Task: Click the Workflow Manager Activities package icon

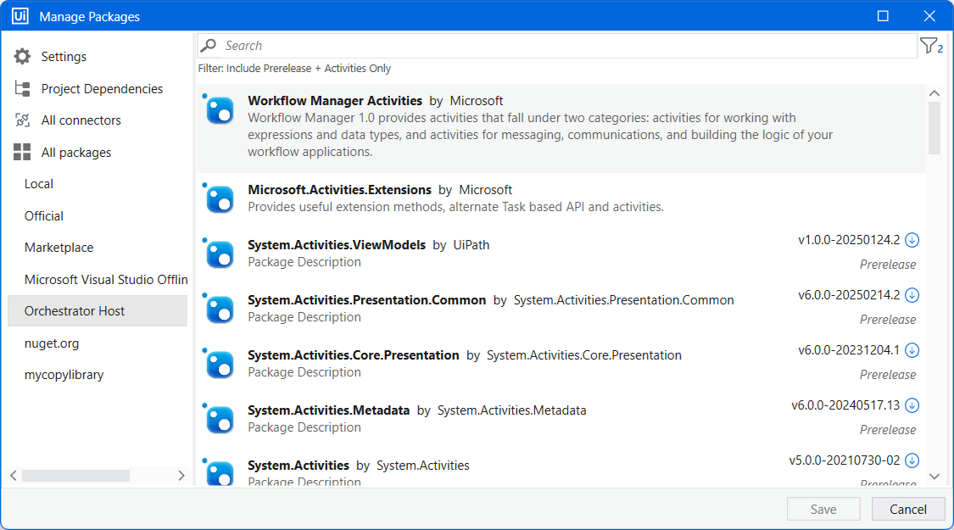Action: click(219, 110)
